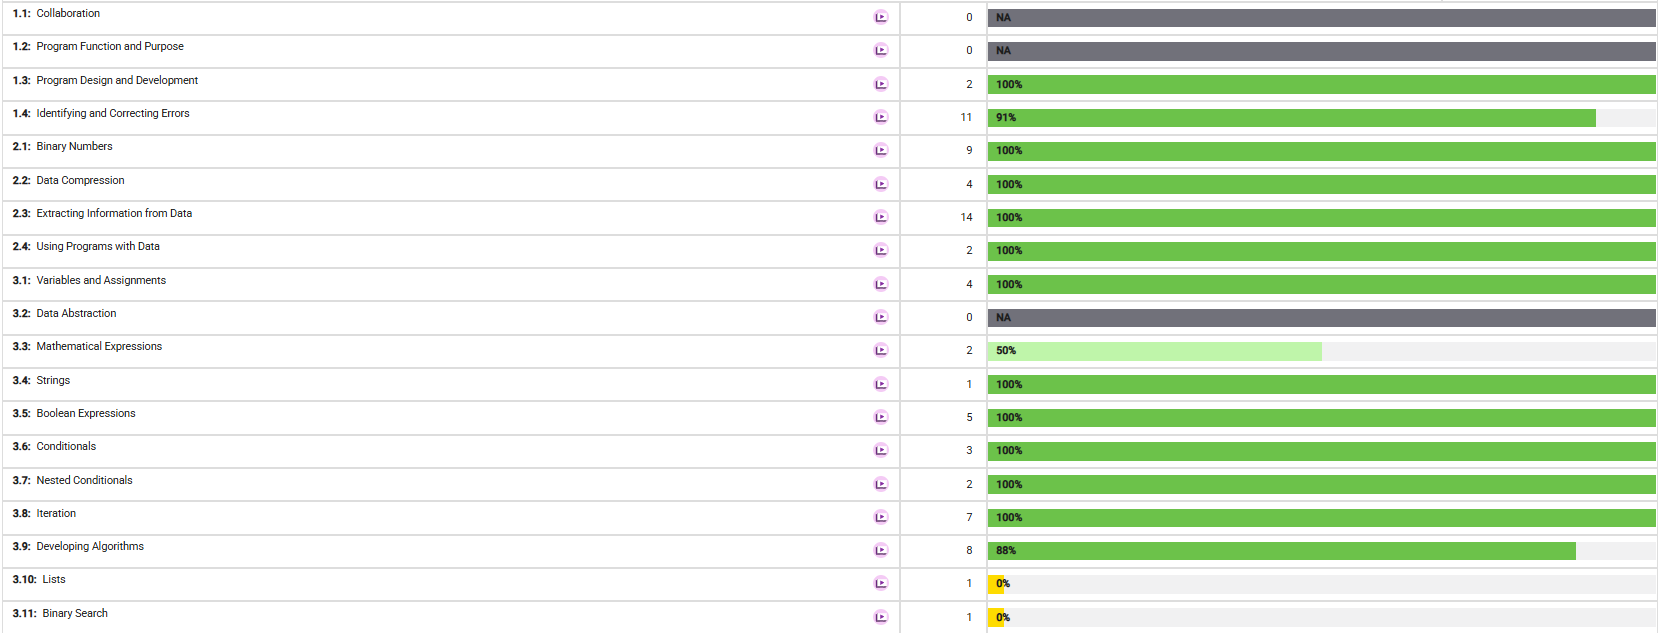Select the 88% Developing Algorithms bar
1660x633 pixels.
1322,551
